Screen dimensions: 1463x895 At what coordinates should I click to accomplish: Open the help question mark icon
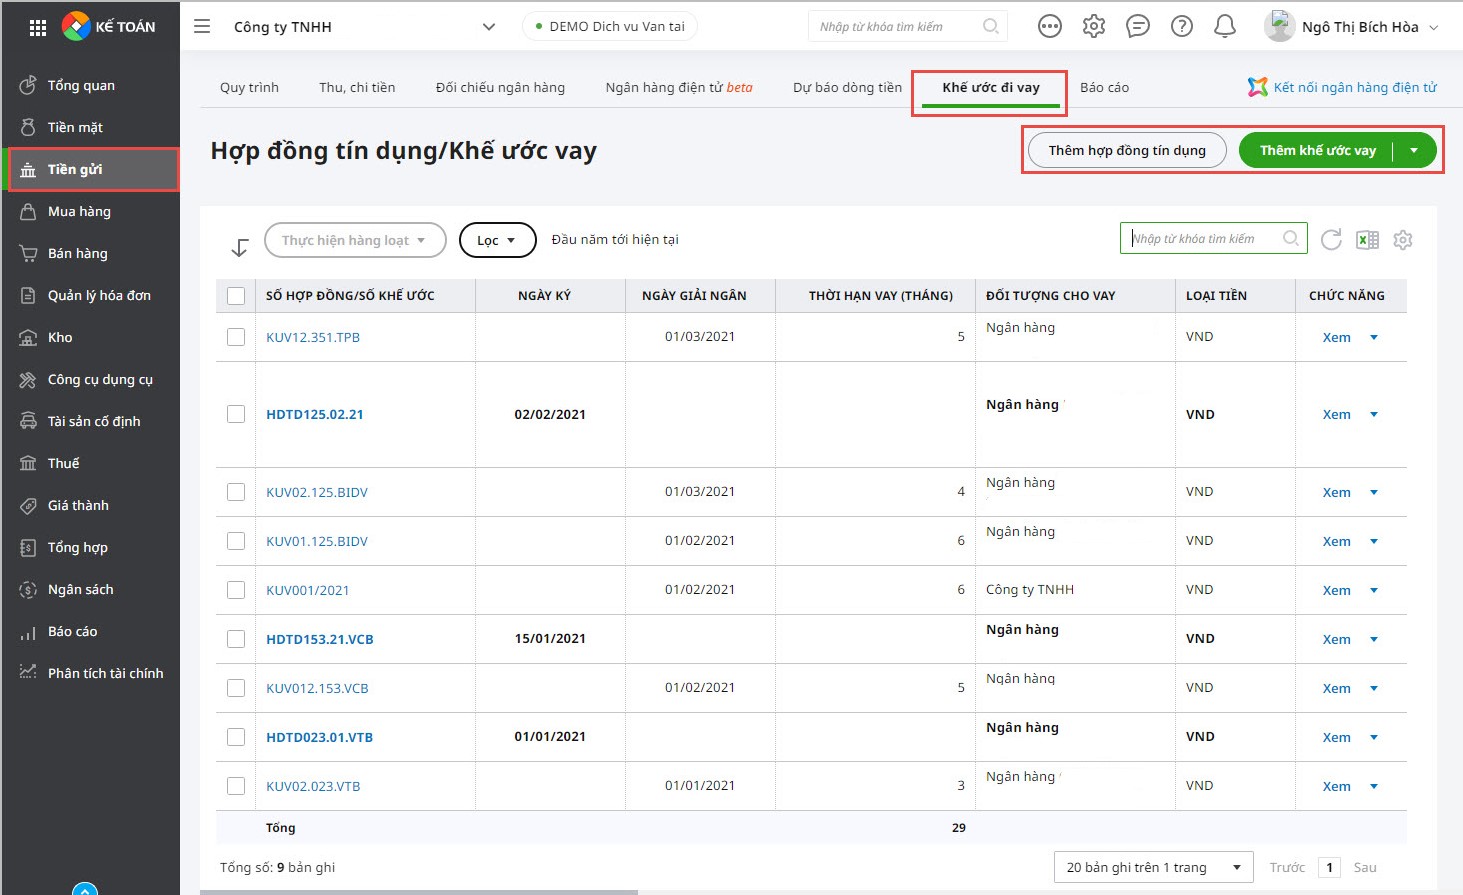1182,27
